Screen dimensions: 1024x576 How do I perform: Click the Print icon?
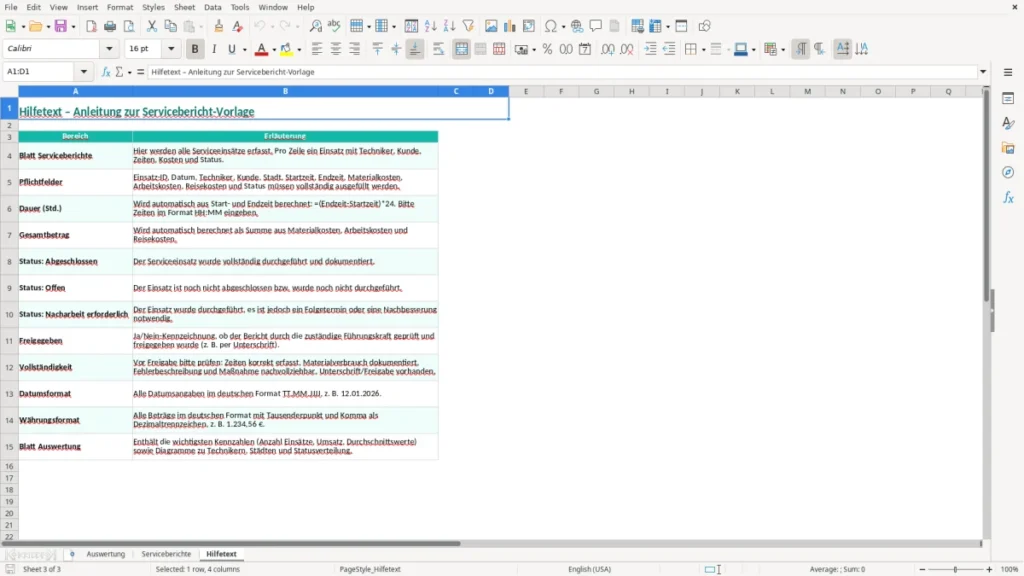[110, 26]
